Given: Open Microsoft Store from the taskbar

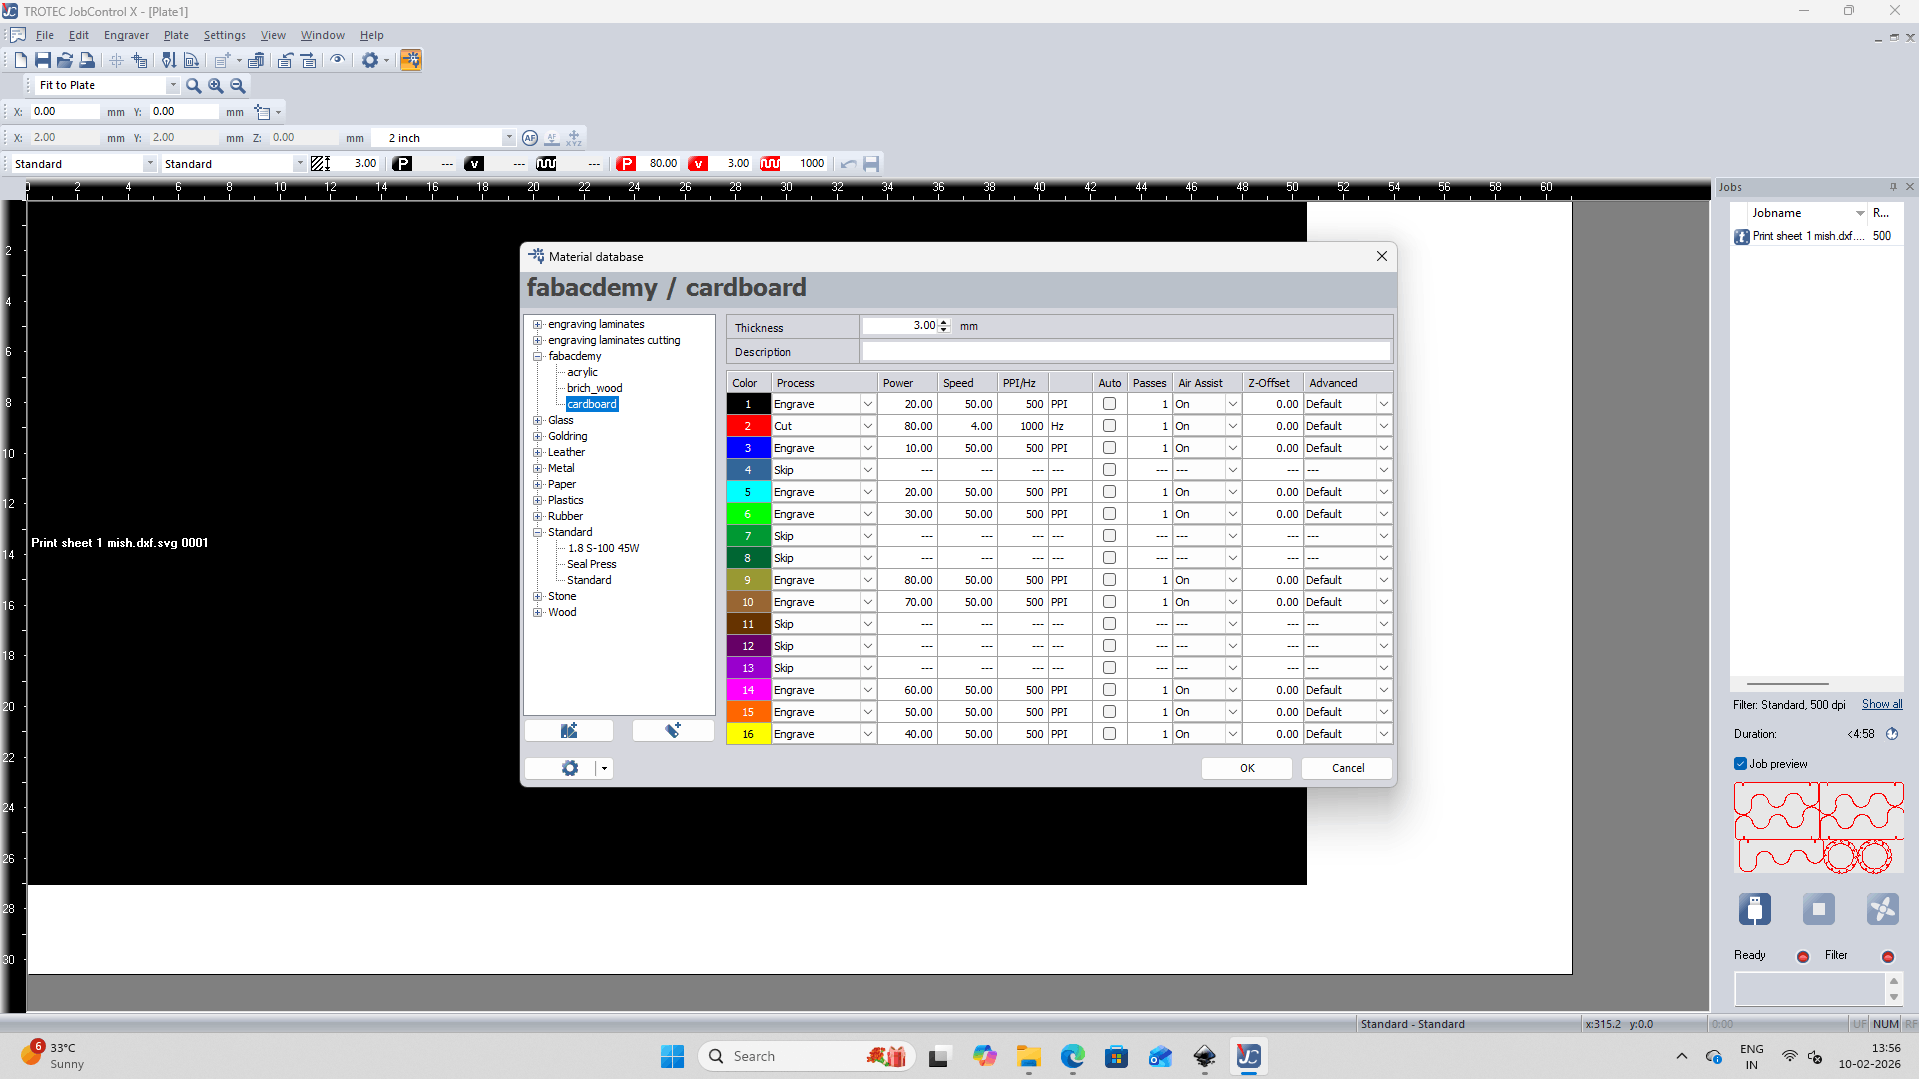Looking at the screenshot, I should (x=1117, y=1056).
